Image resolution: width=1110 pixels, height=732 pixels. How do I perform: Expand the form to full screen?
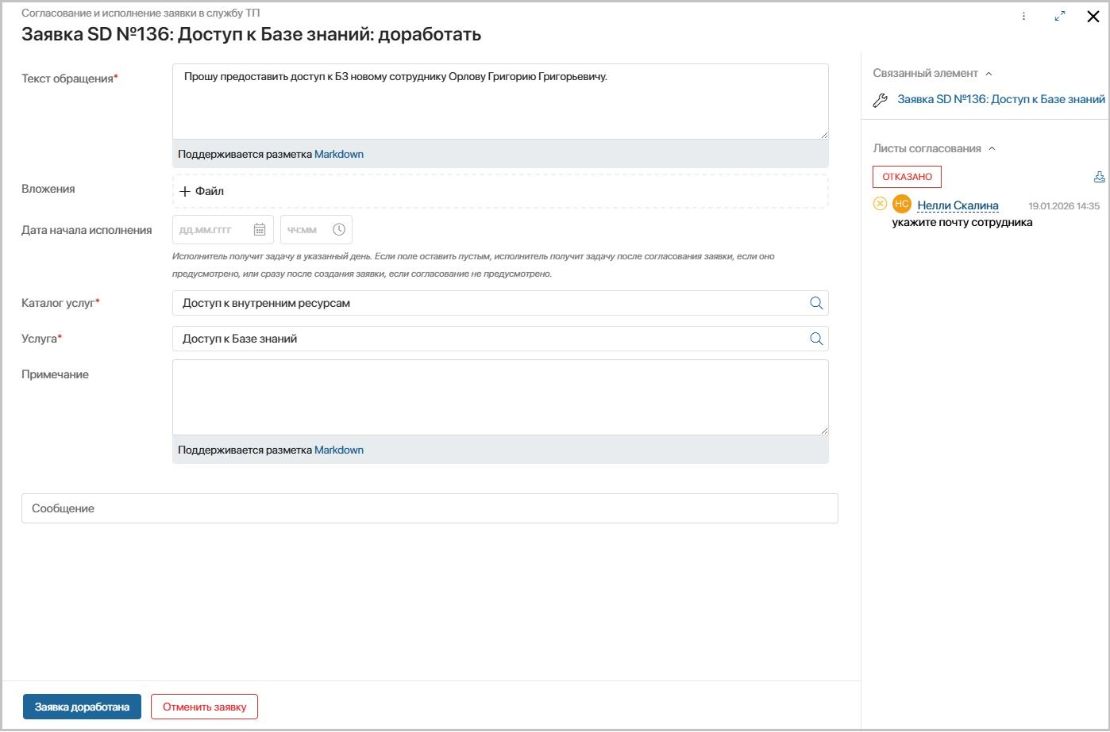point(1060,16)
